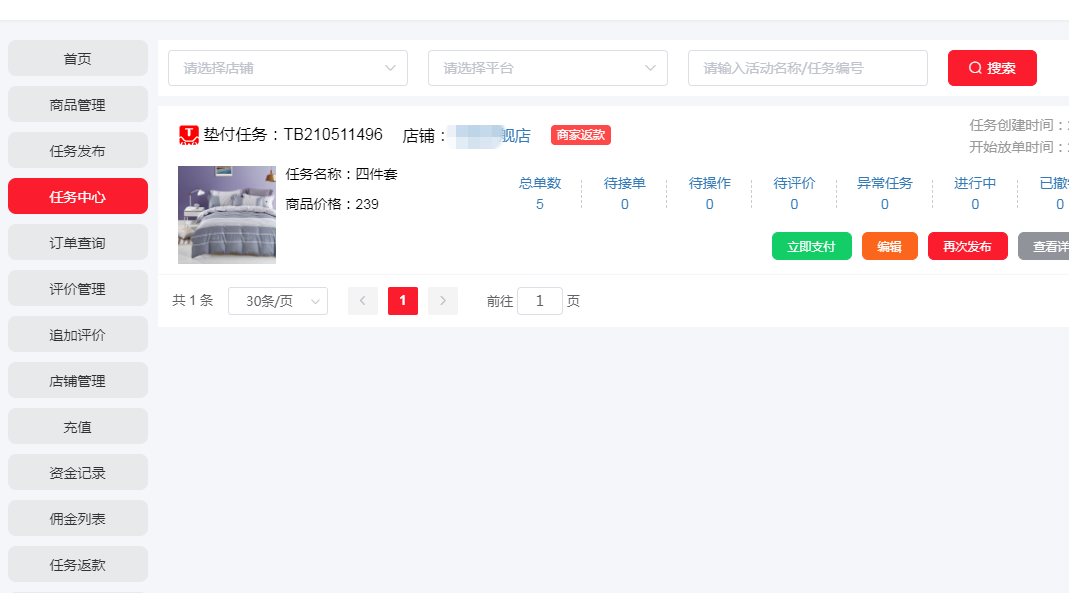Select 任务发布 in the side menu
The image size is (1069, 593).
click(78, 151)
